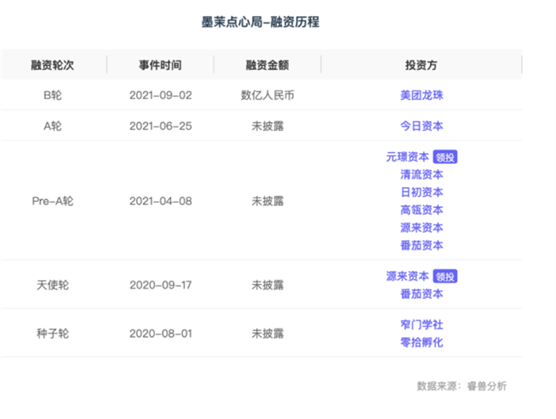Click the 融资金额 column header
This screenshot has height=419, width=556.
click(x=267, y=65)
